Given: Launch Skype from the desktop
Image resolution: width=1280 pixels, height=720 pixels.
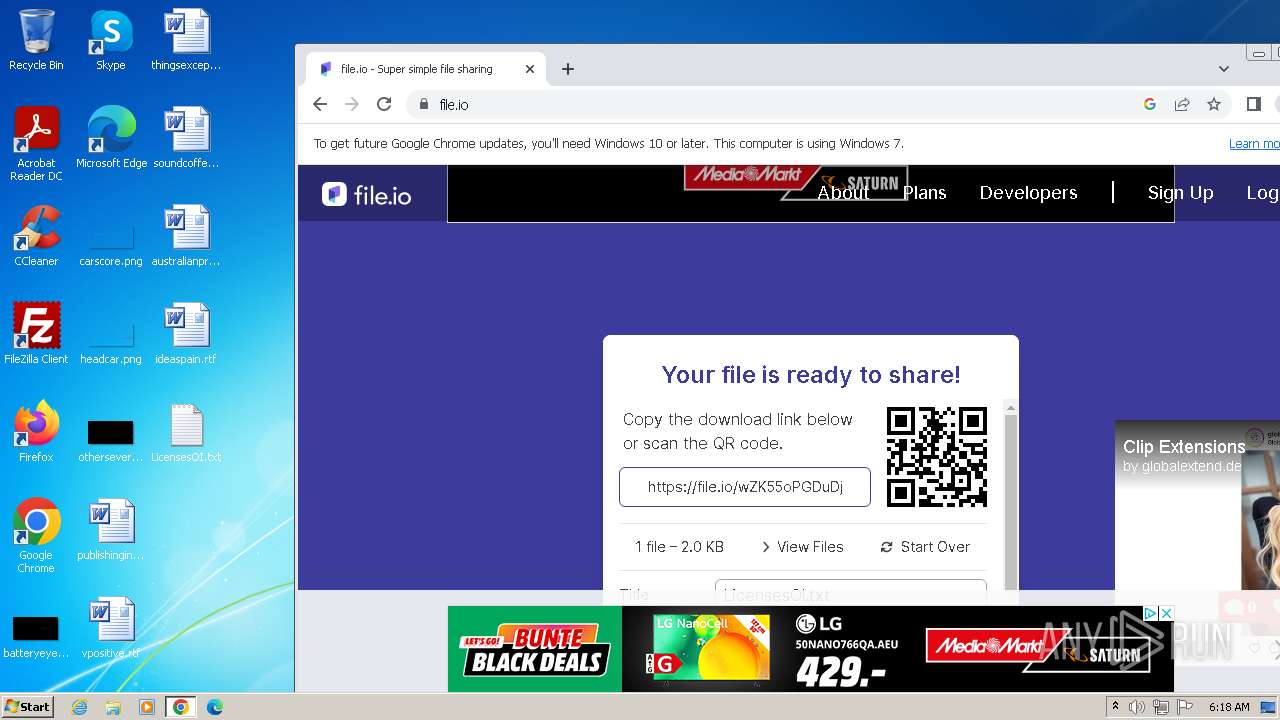Looking at the screenshot, I should coord(110,40).
